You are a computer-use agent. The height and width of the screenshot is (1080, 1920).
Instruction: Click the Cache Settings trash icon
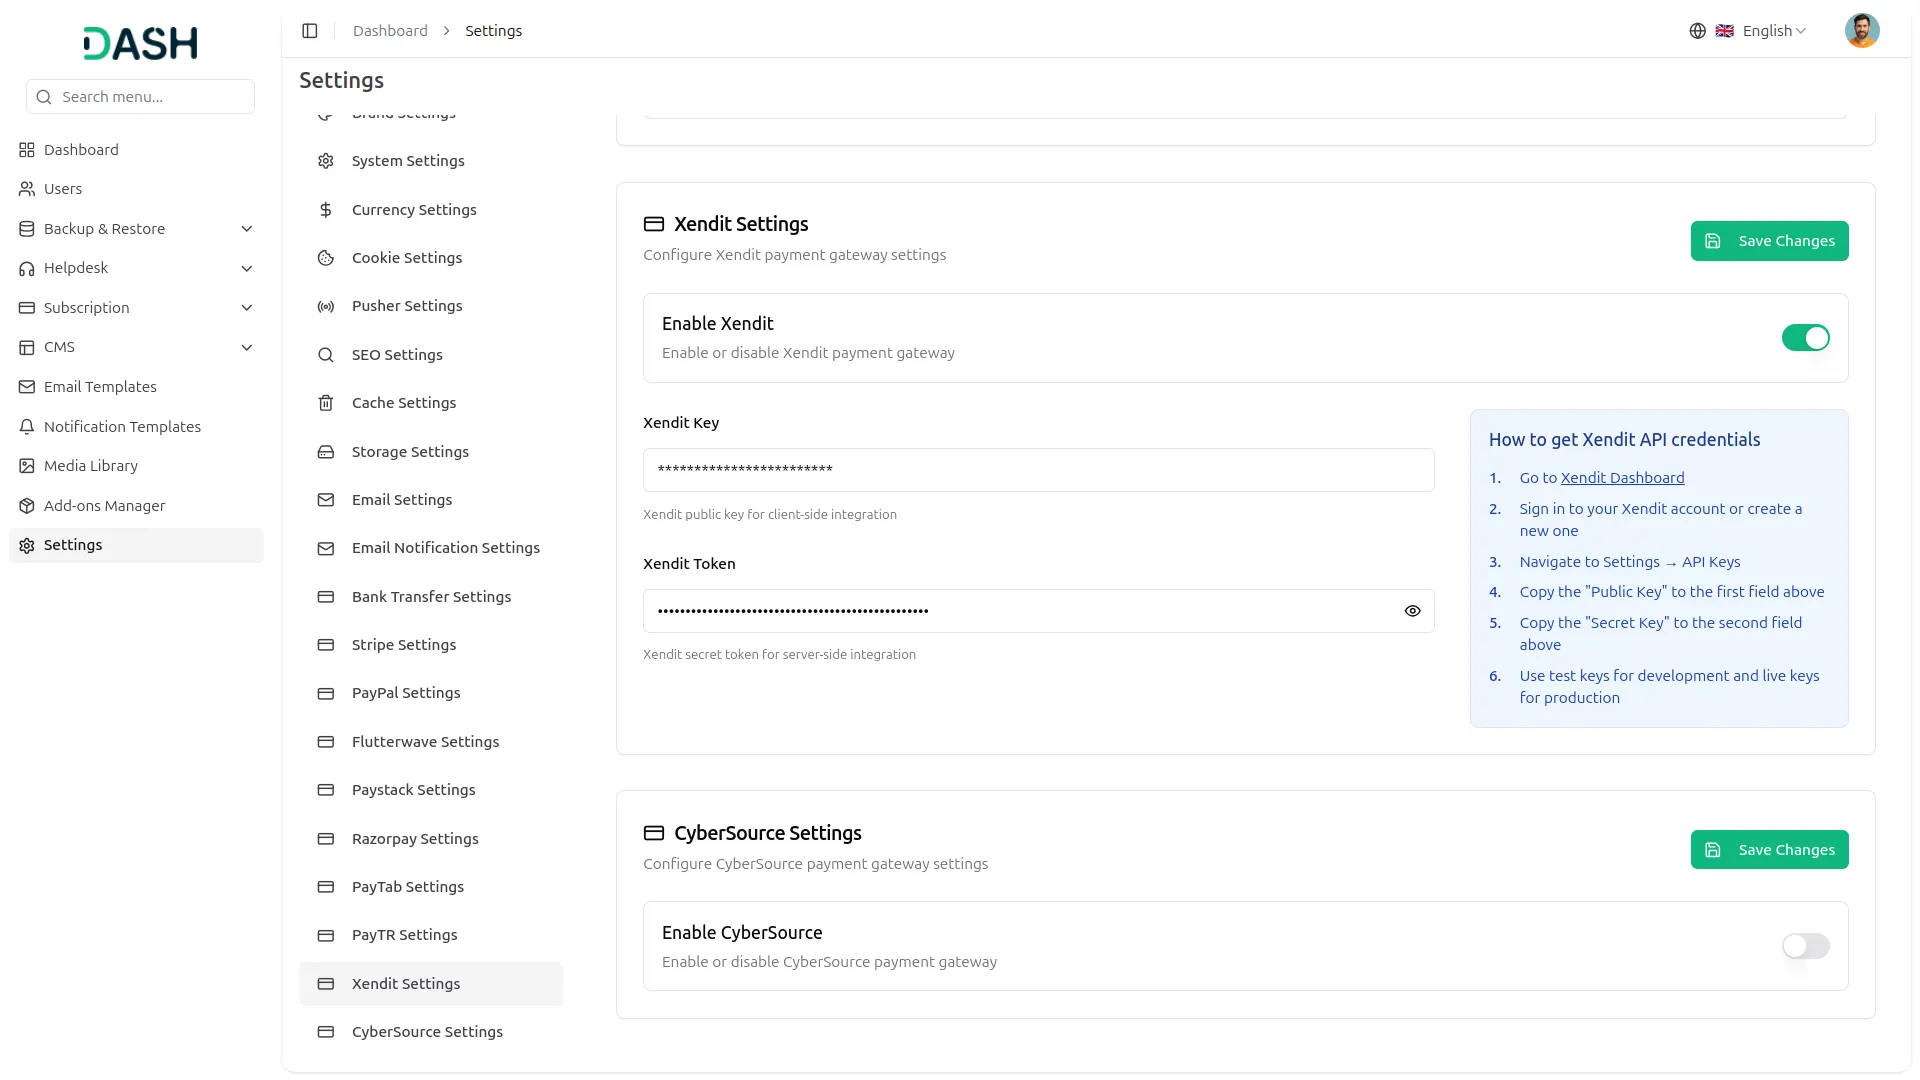pos(326,403)
